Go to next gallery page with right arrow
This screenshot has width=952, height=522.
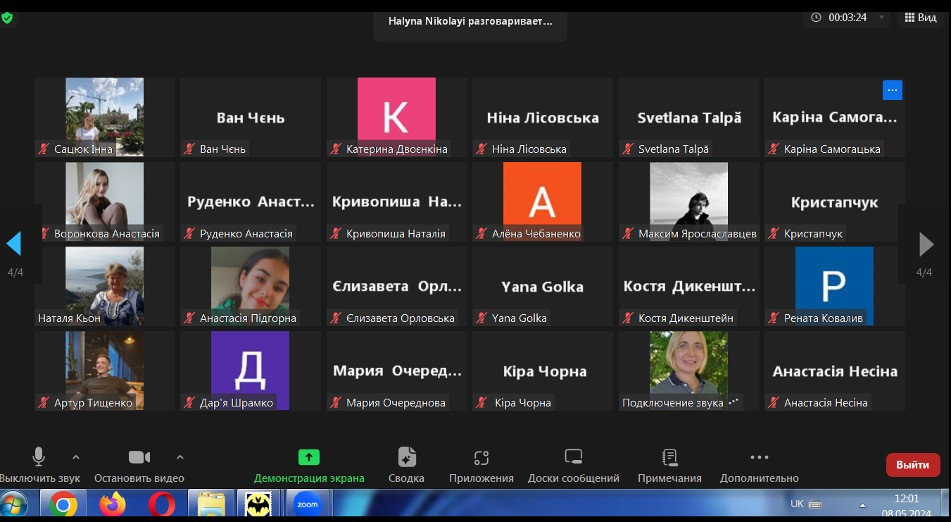tap(926, 244)
